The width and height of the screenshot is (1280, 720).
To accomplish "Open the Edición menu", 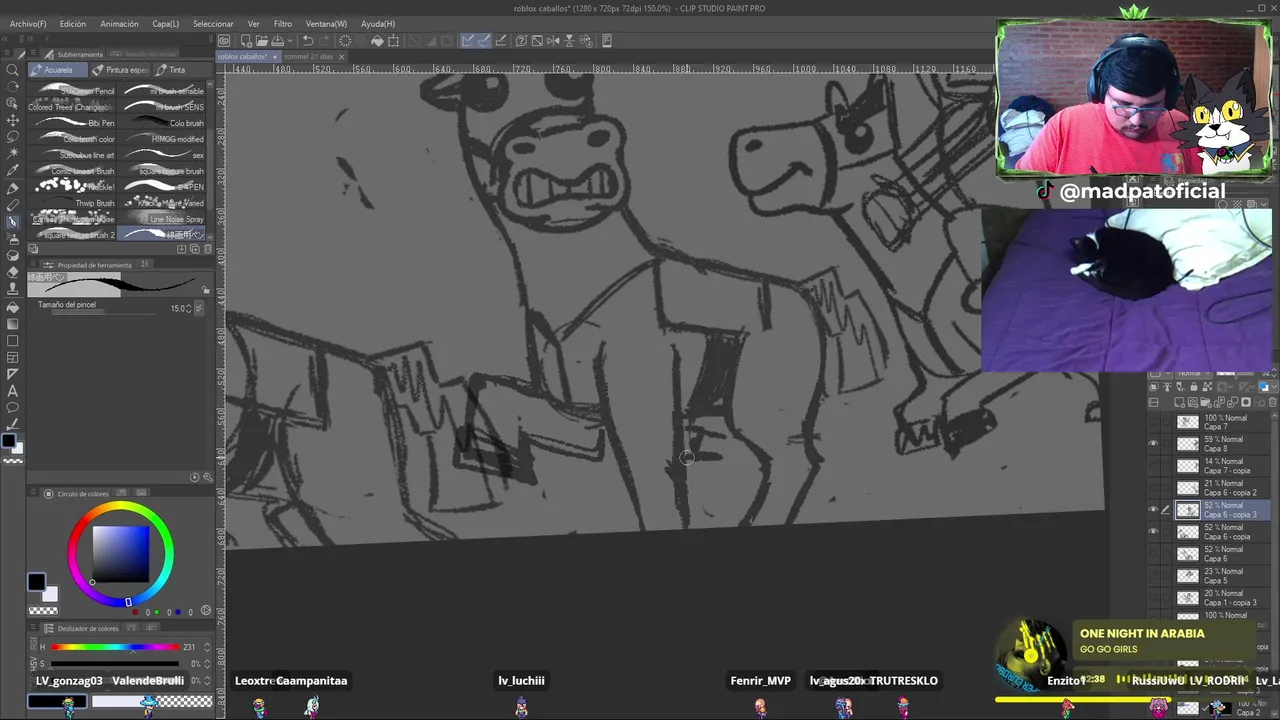I will 72,24.
